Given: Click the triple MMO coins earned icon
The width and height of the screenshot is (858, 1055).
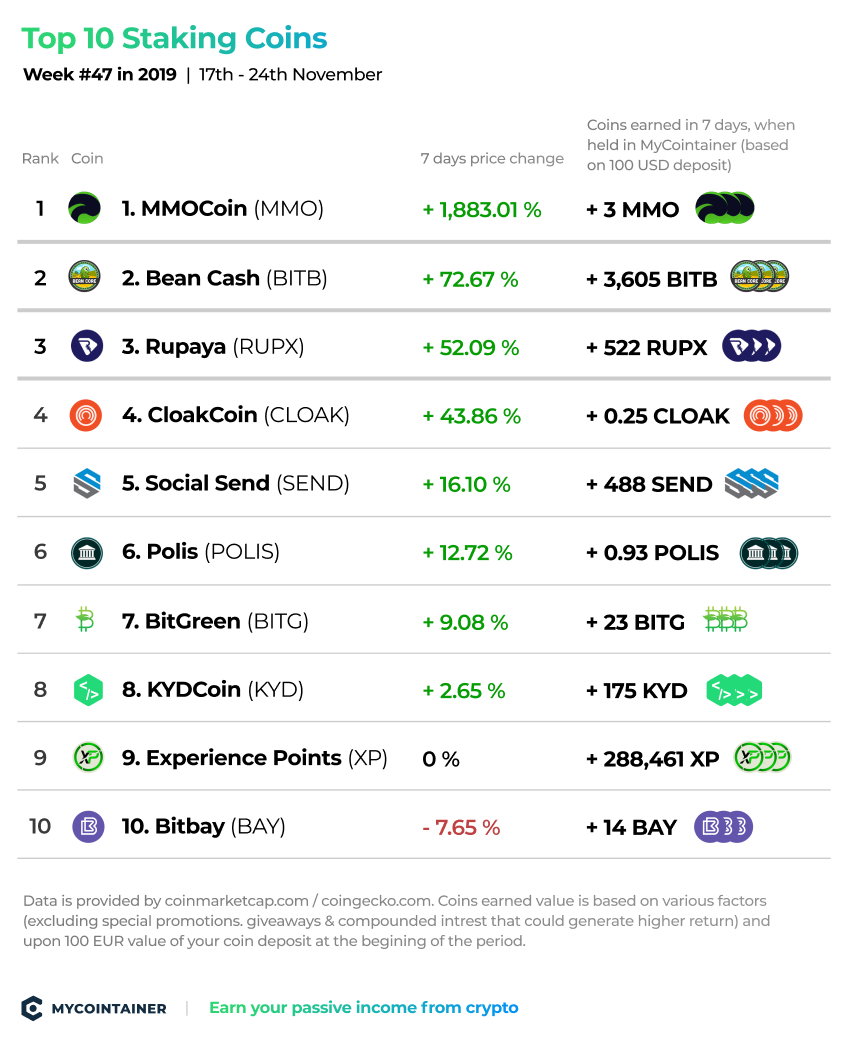Looking at the screenshot, I should tap(724, 208).
